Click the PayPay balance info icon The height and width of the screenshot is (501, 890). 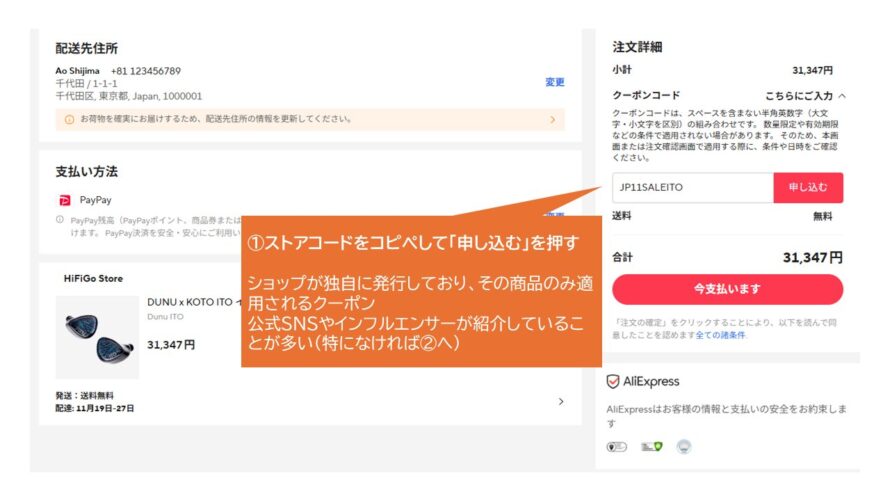pos(60,220)
